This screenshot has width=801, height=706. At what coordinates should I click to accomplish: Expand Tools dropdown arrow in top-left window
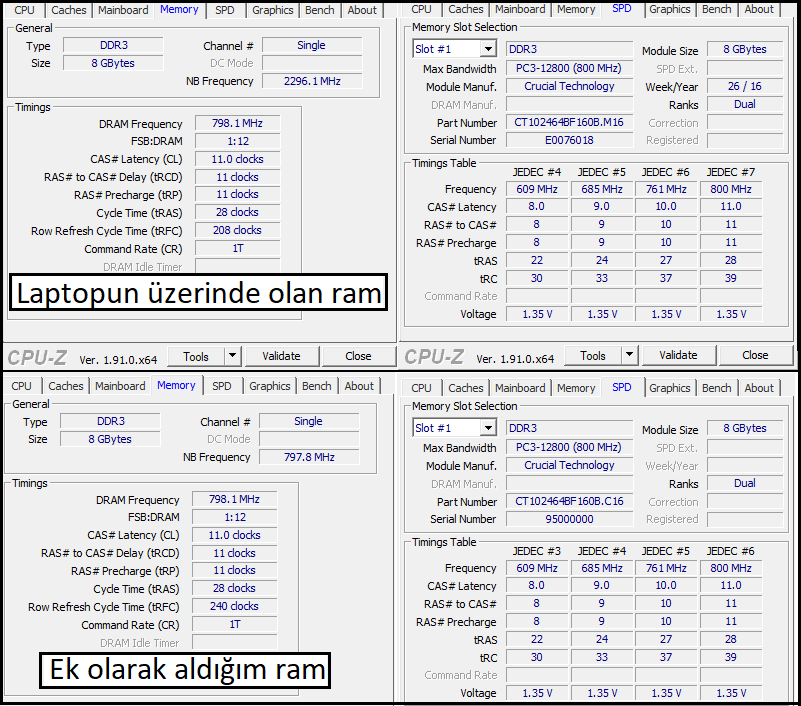(x=232, y=356)
